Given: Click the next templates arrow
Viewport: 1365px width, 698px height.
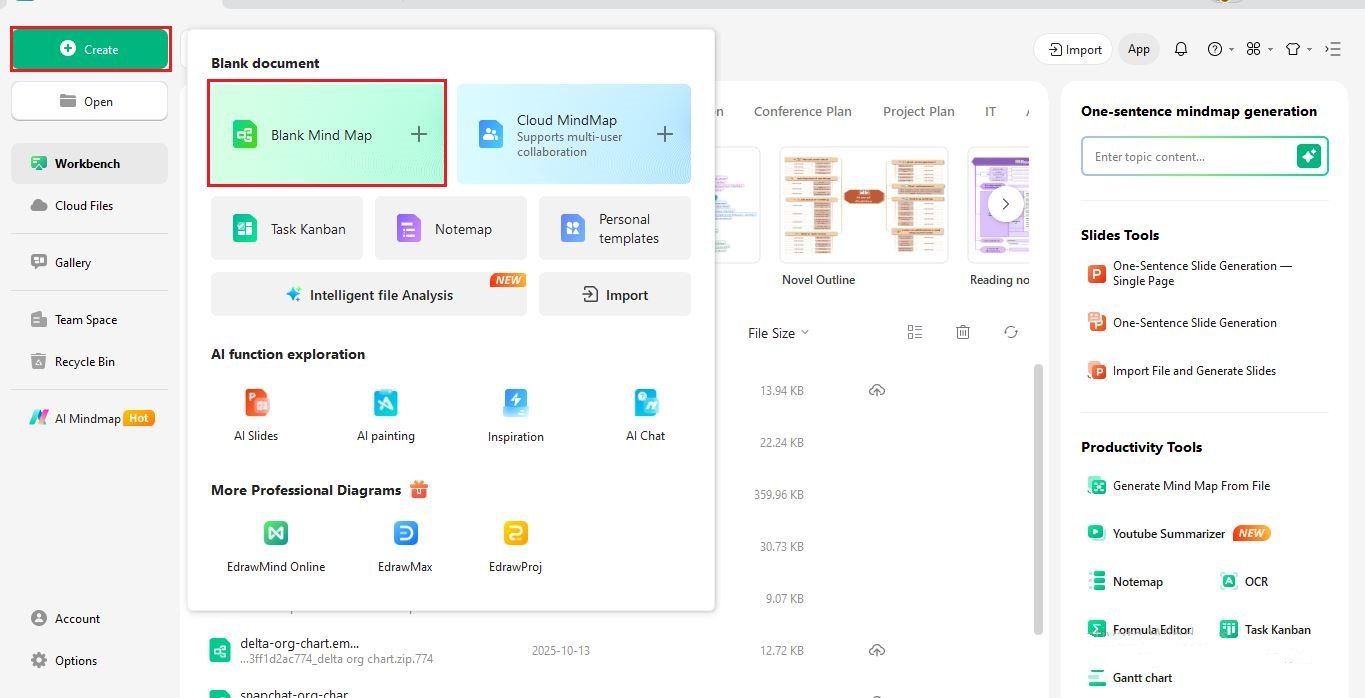Looking at the screenshot, I should pos(1005,203).
